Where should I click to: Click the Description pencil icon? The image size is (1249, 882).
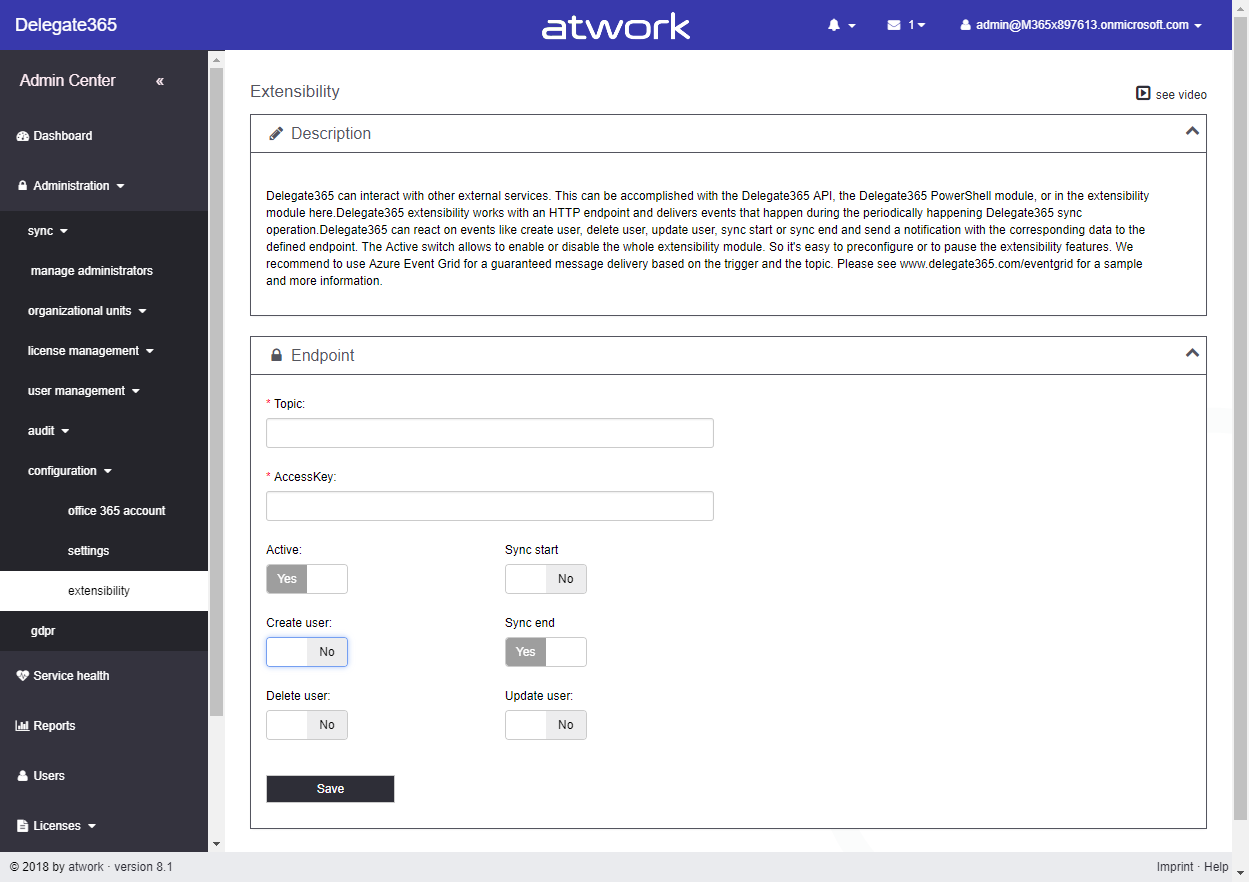(x=276, y=134)
